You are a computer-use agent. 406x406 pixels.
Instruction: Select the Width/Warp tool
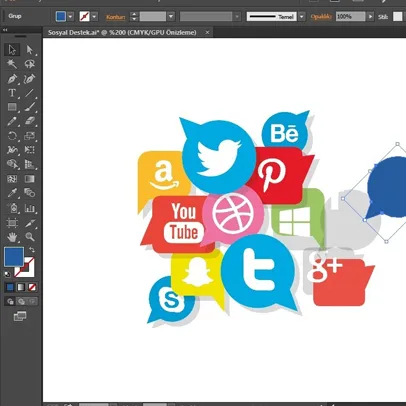coord(12,150)
